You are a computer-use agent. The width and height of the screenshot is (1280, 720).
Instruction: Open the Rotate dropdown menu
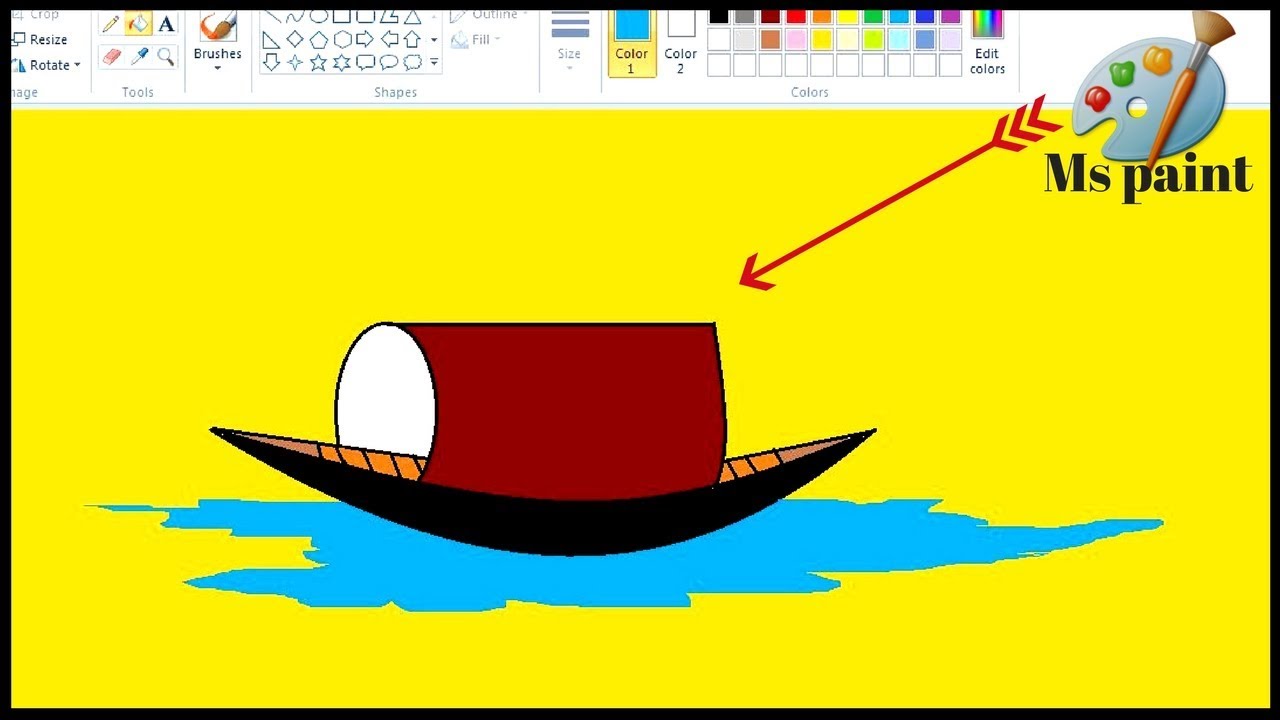pos(48,65)
